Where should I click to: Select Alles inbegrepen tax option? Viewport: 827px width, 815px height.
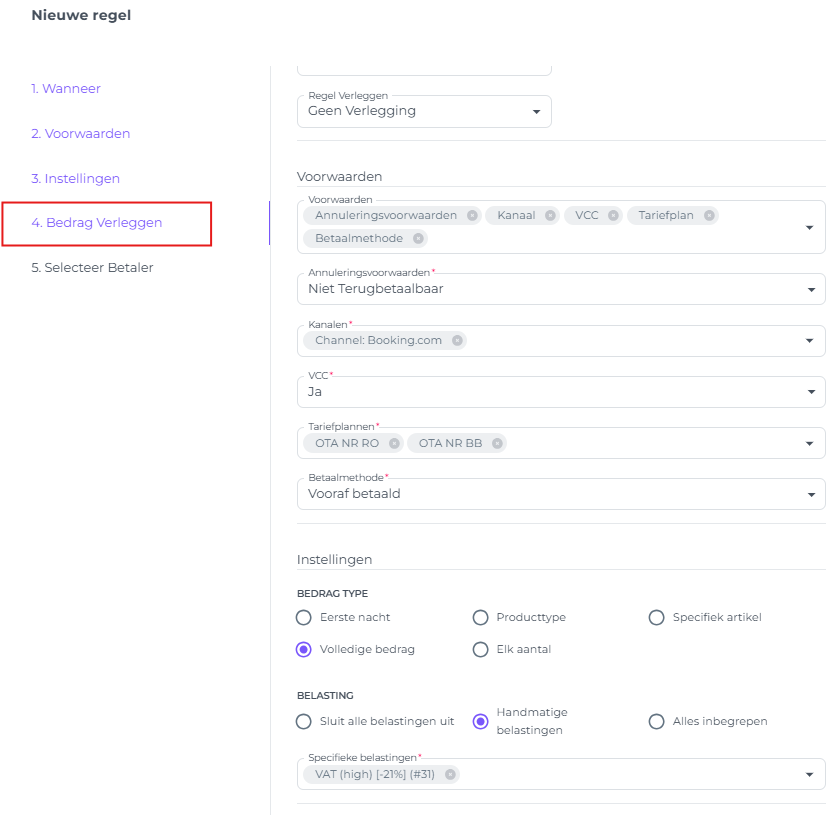(657, 721)
